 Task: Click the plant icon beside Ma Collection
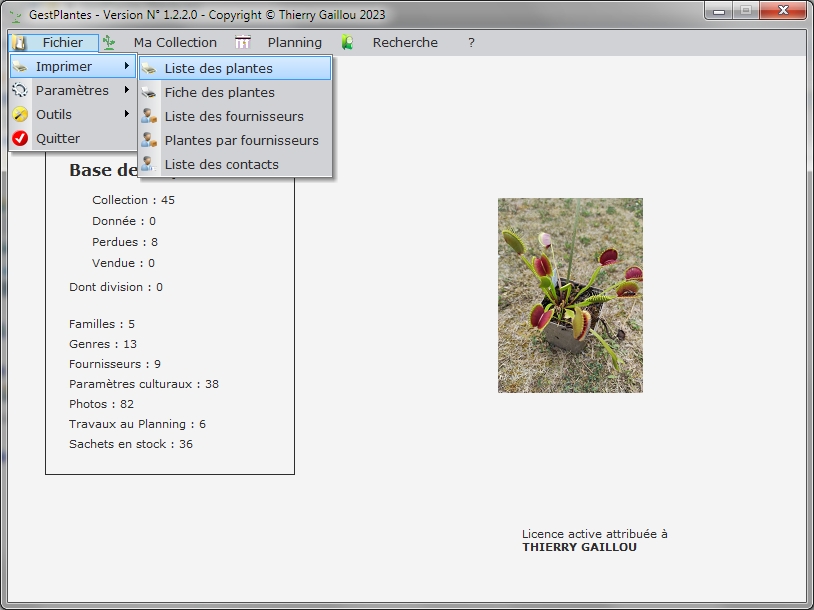click(x=108, y=43)
